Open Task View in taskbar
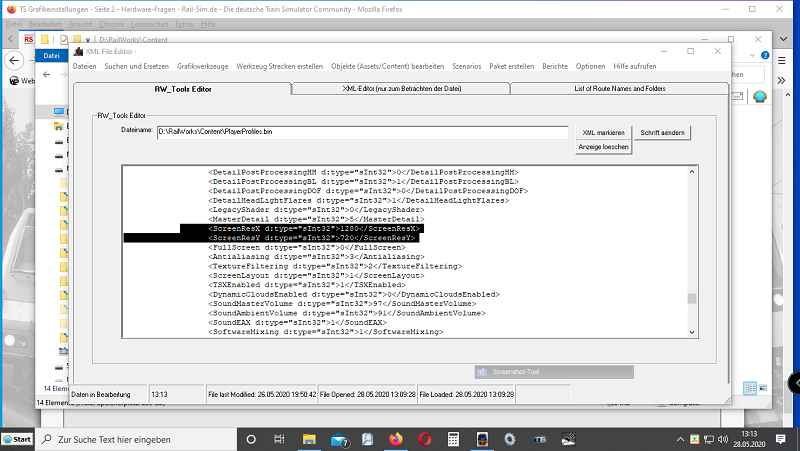 279,439
